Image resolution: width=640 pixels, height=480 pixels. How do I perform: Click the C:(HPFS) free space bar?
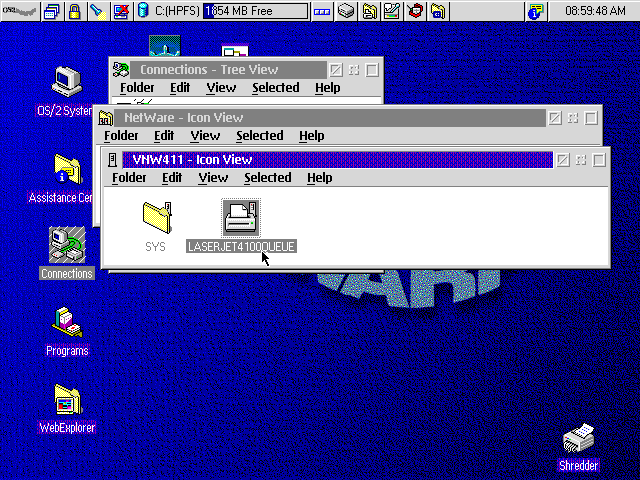(256, 11)
